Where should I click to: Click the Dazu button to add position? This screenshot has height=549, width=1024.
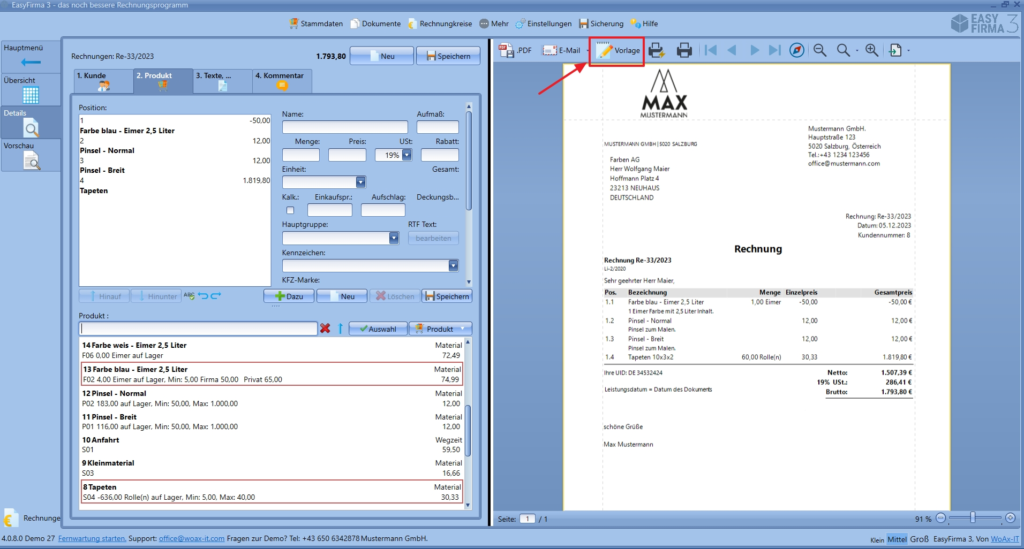click(289, 296)
